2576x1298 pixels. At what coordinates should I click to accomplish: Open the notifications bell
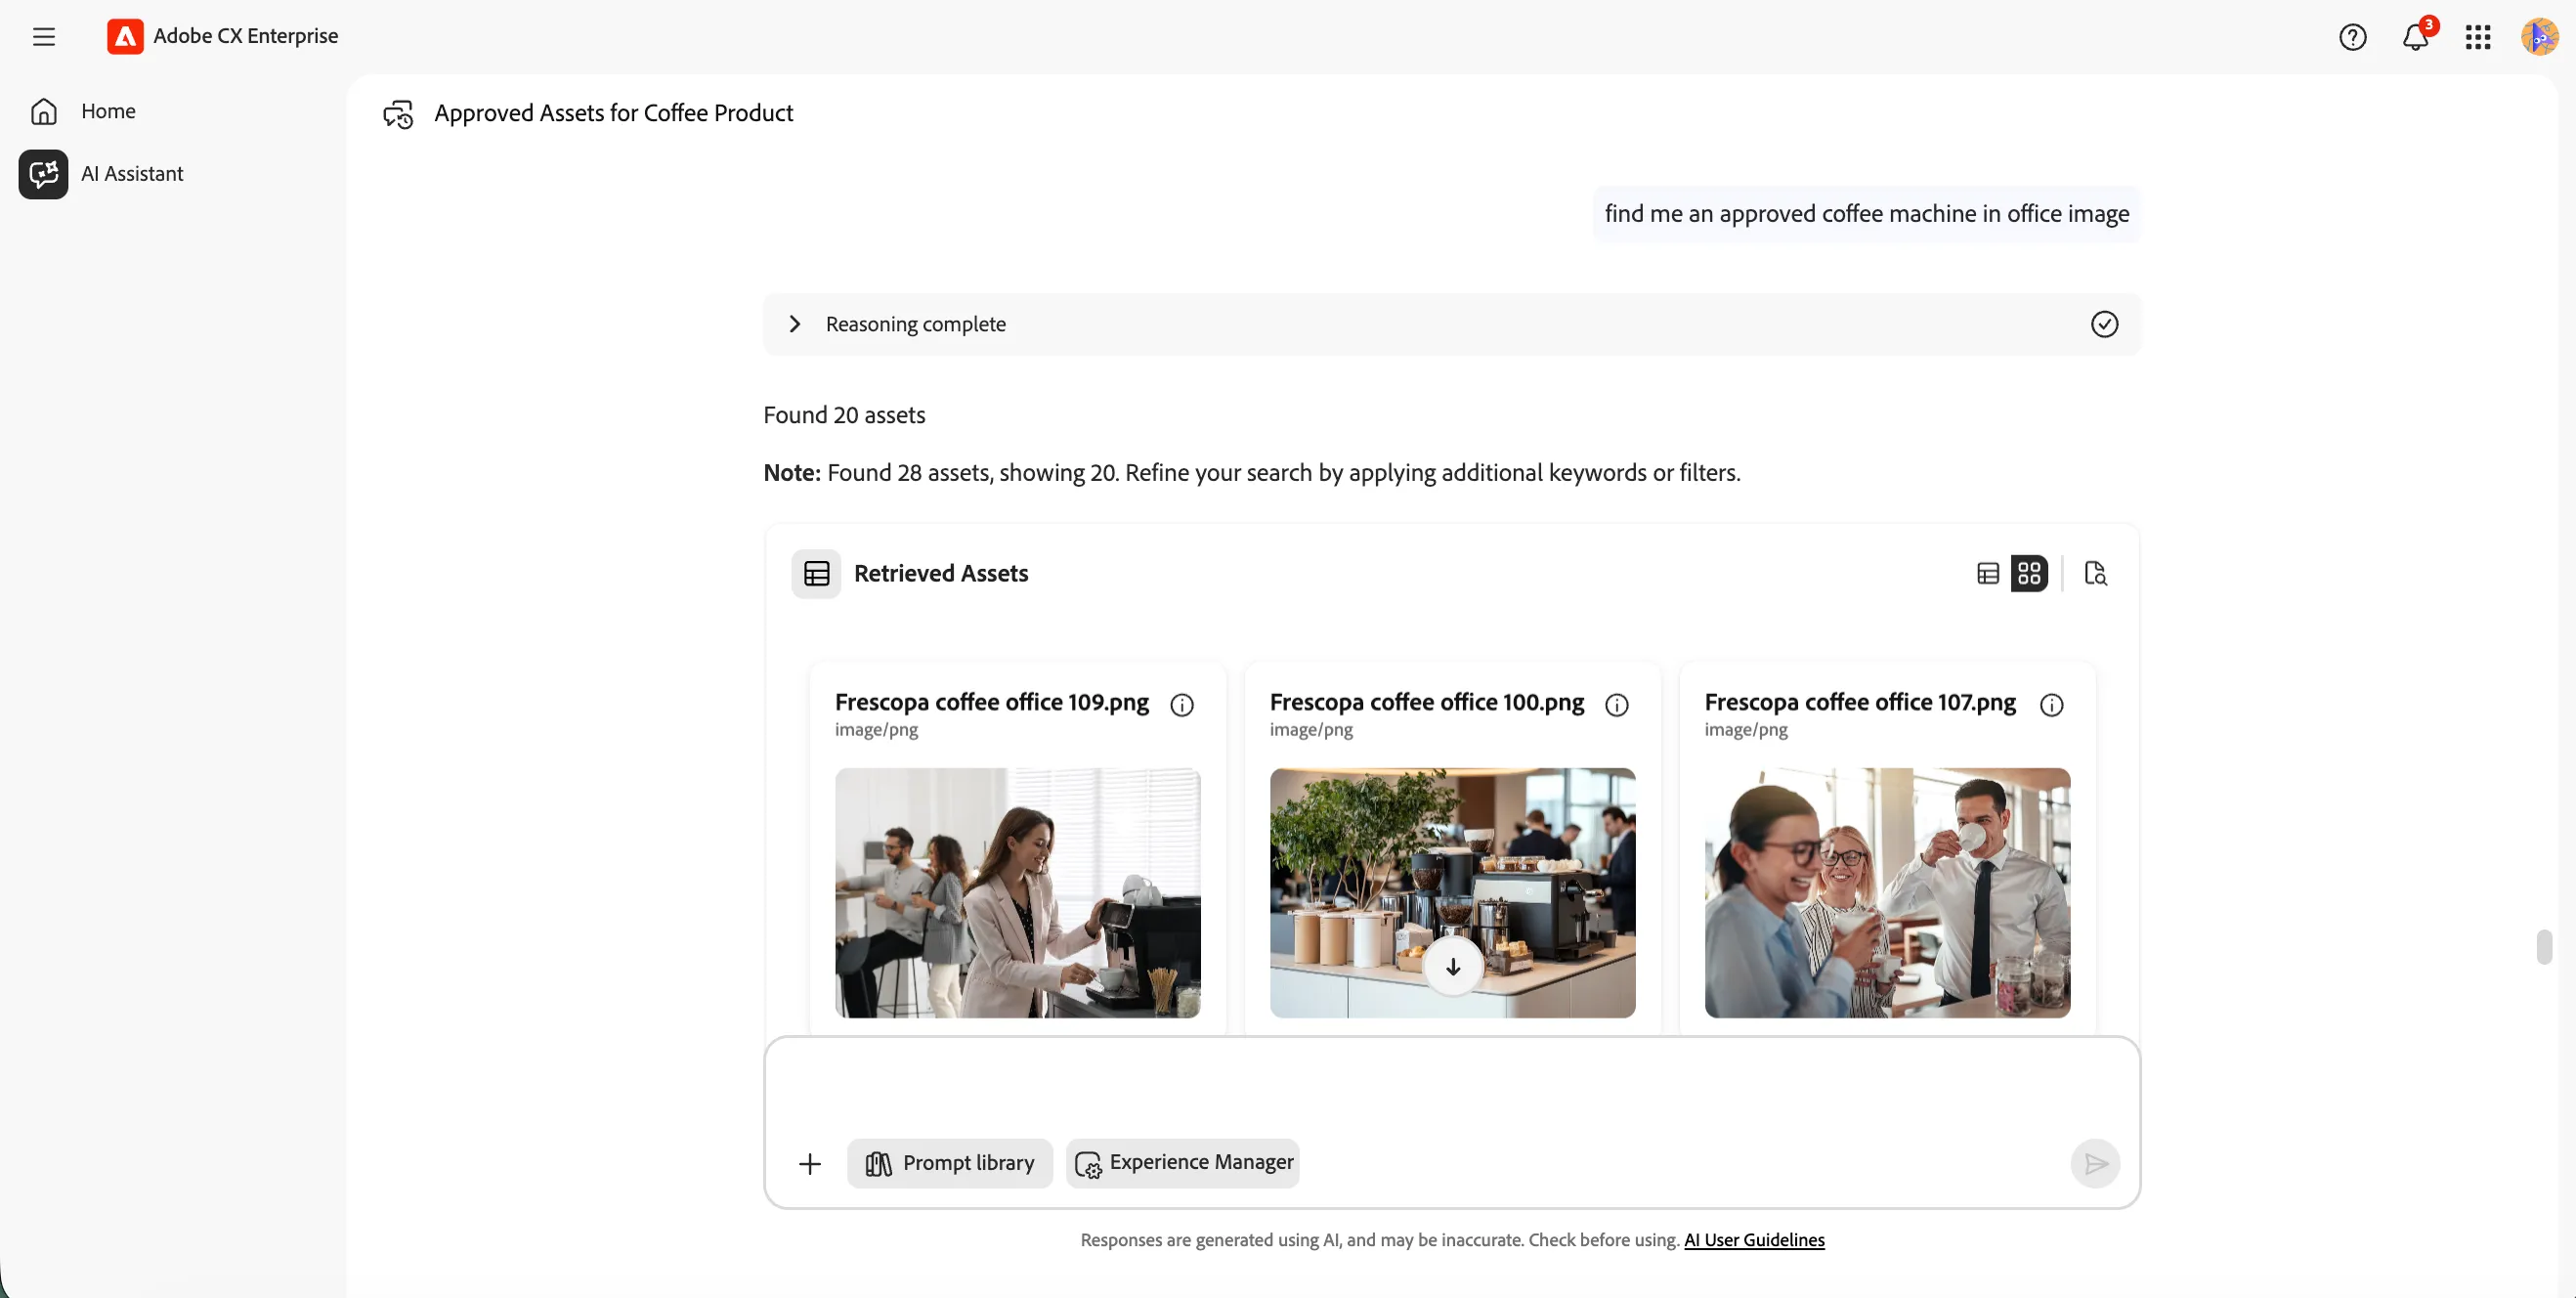[x=2416, y=37]
